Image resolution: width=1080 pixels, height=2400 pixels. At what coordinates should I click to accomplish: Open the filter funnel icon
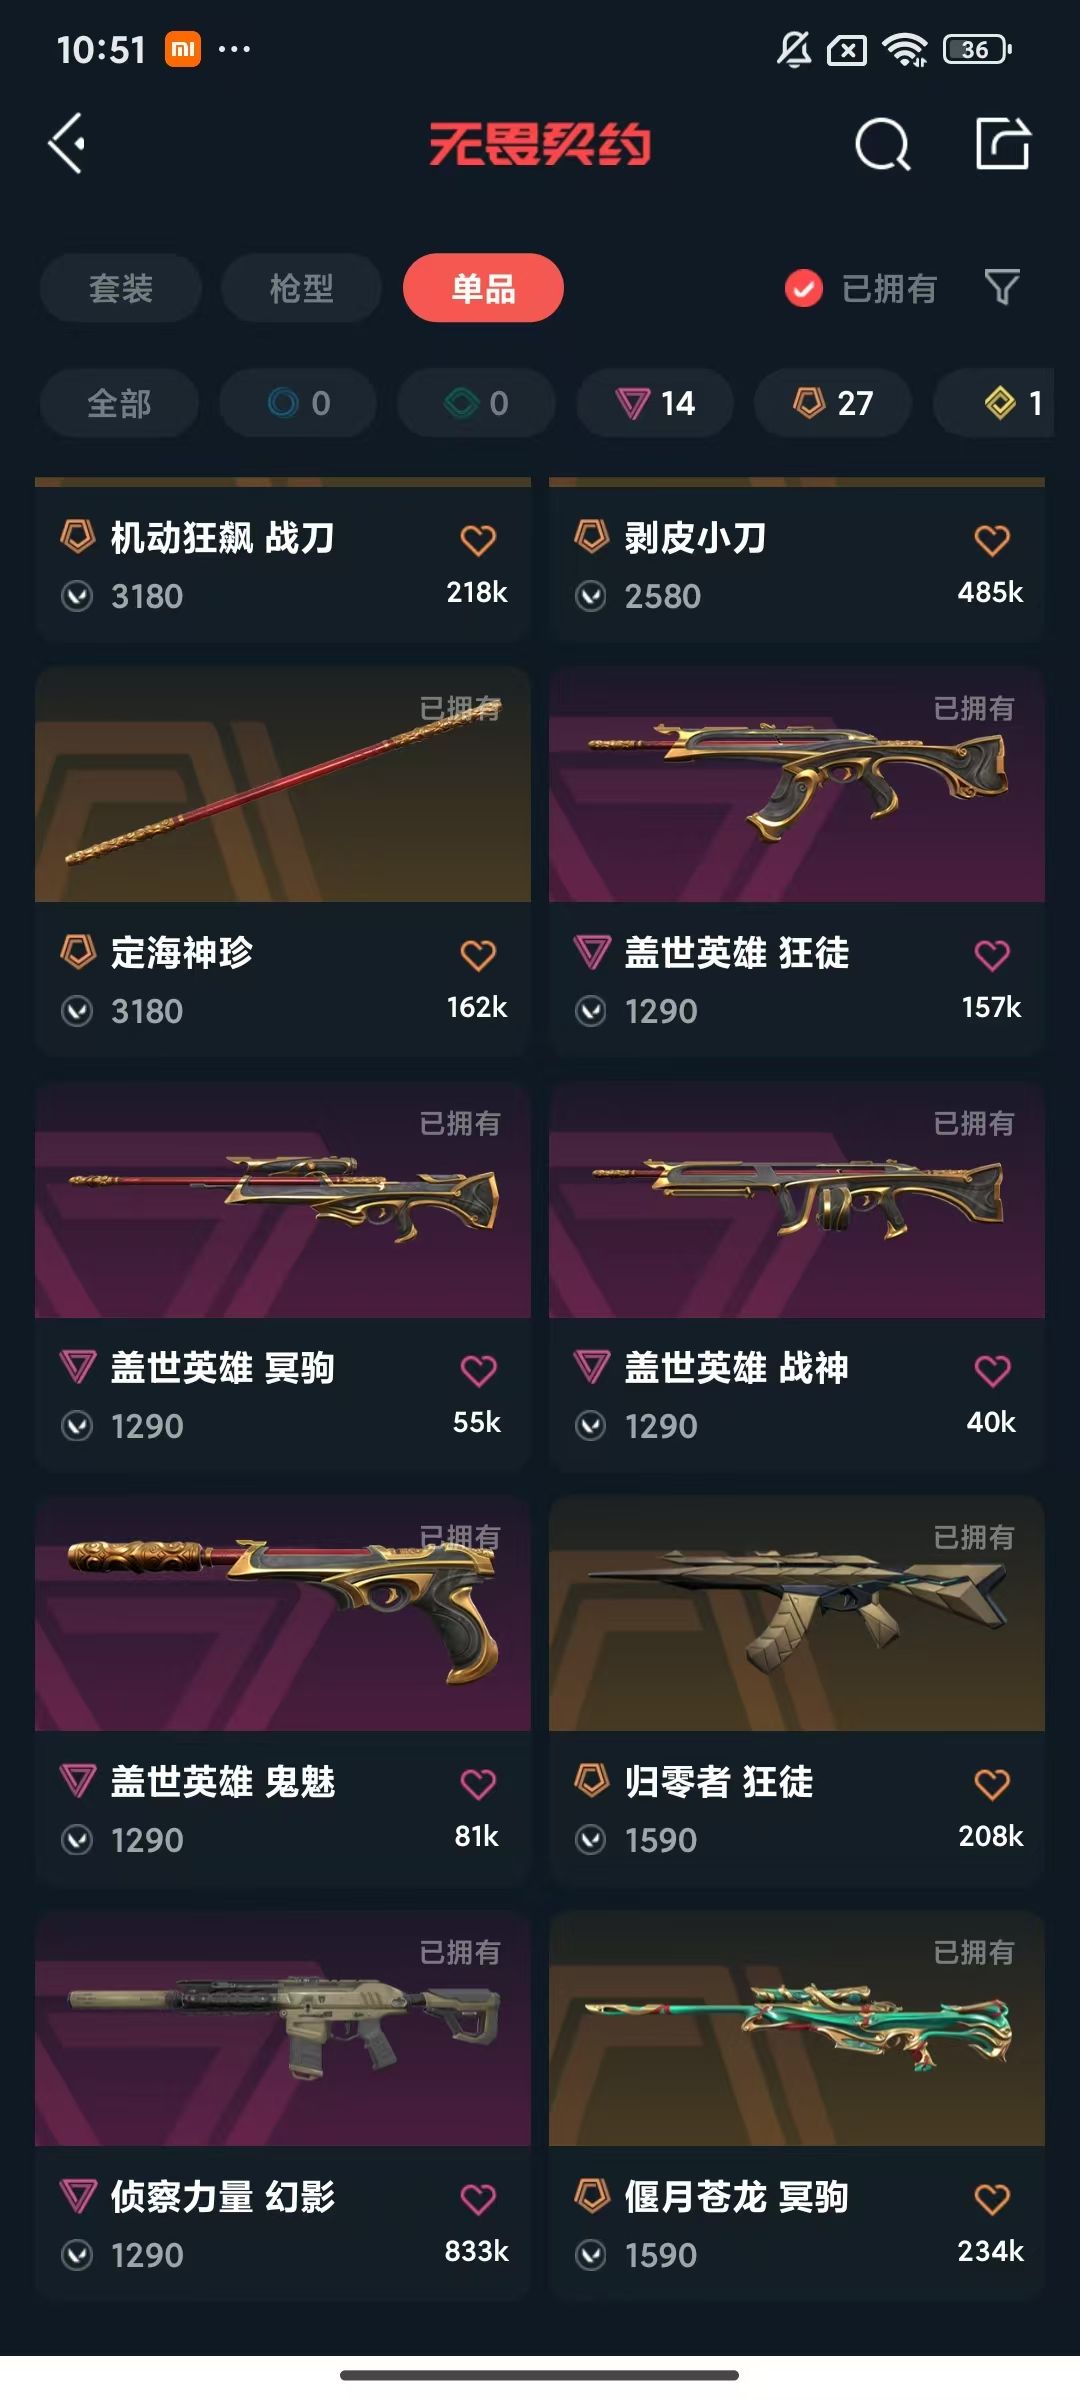tap(1002, 288)
